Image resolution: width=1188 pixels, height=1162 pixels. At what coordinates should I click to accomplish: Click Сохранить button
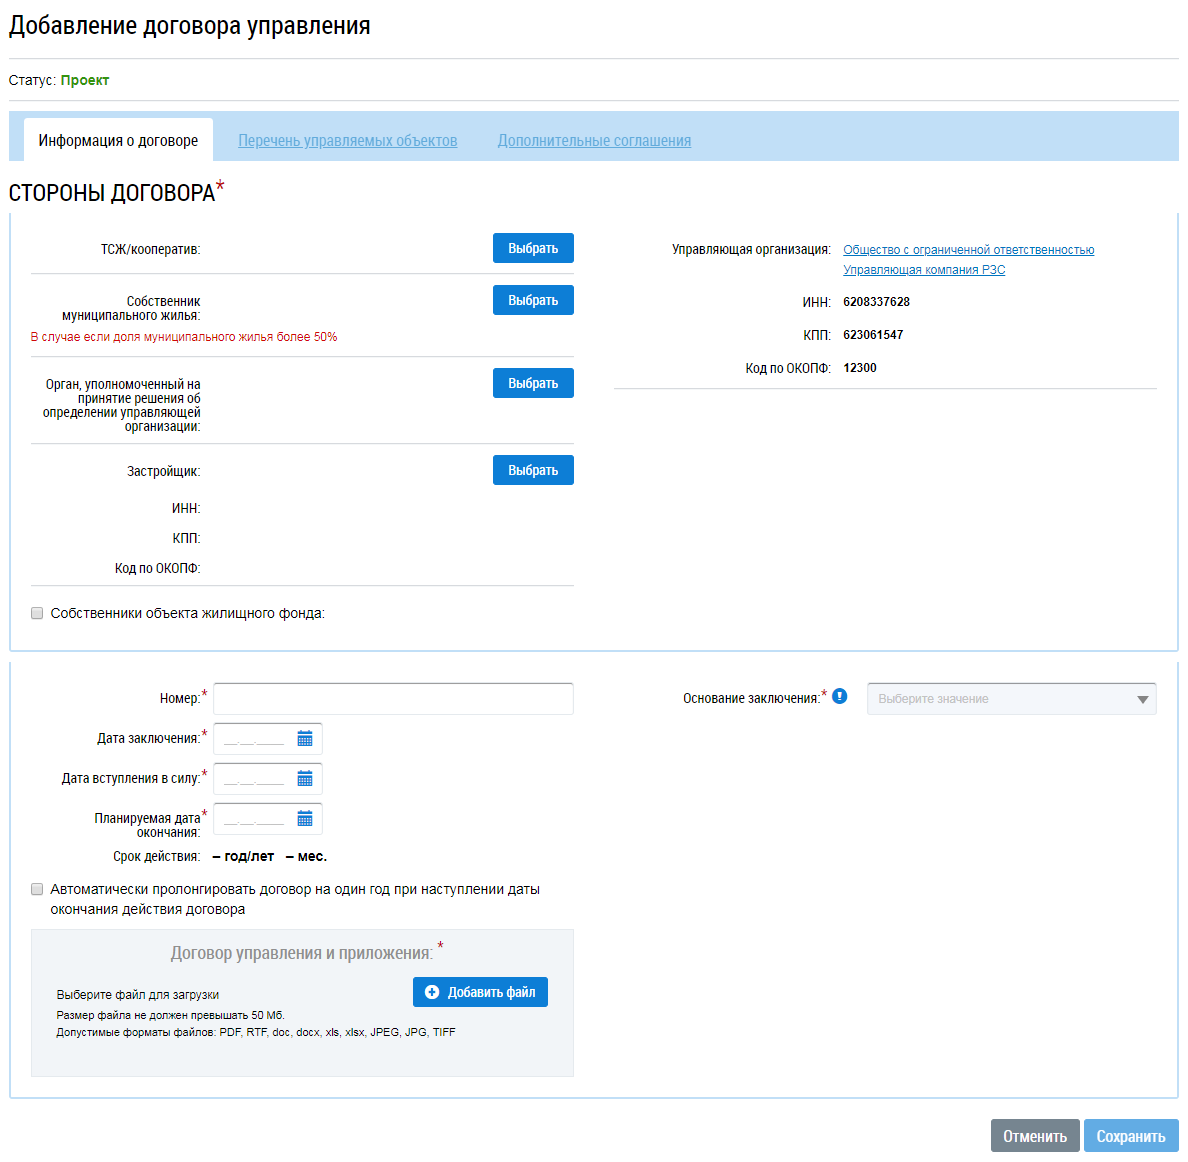(x=1131, y=1136)
